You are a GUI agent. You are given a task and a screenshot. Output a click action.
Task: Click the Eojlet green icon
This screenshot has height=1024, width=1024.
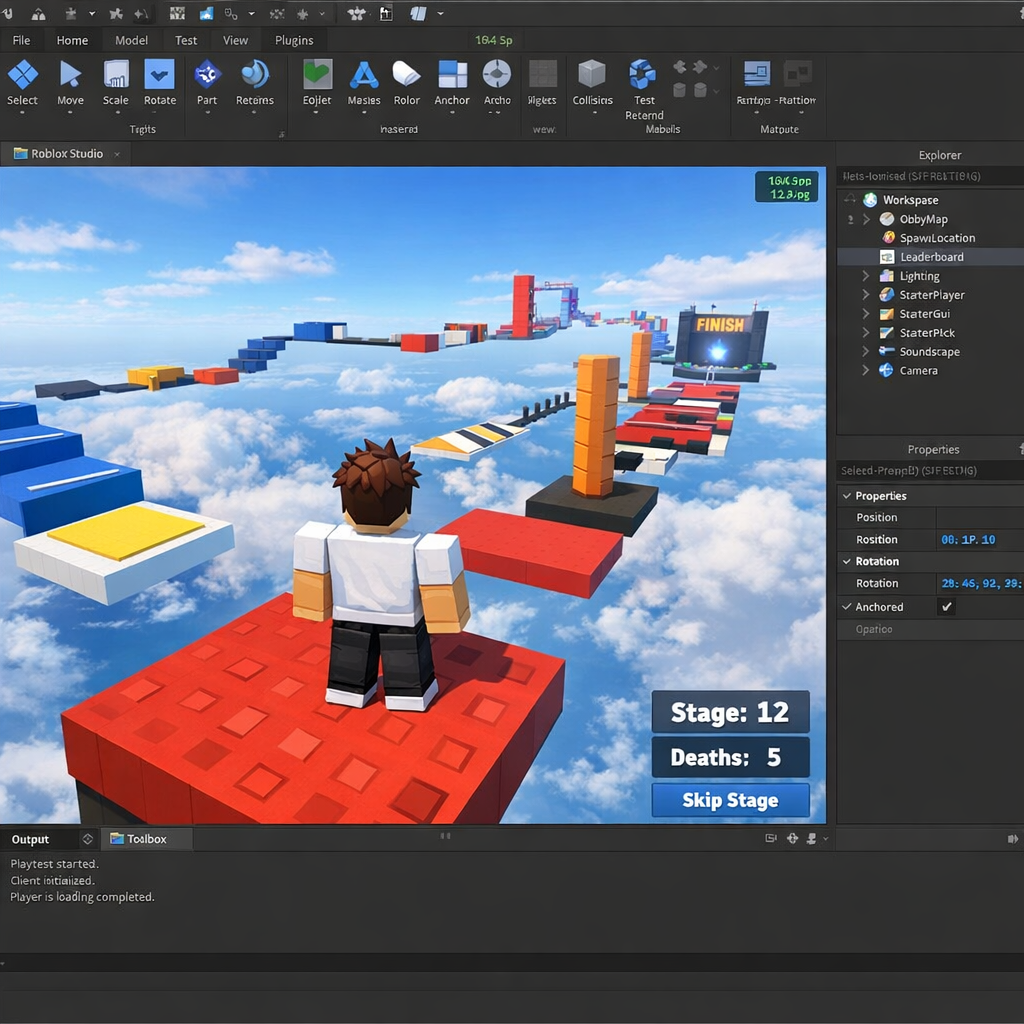[x=317, y=74]
